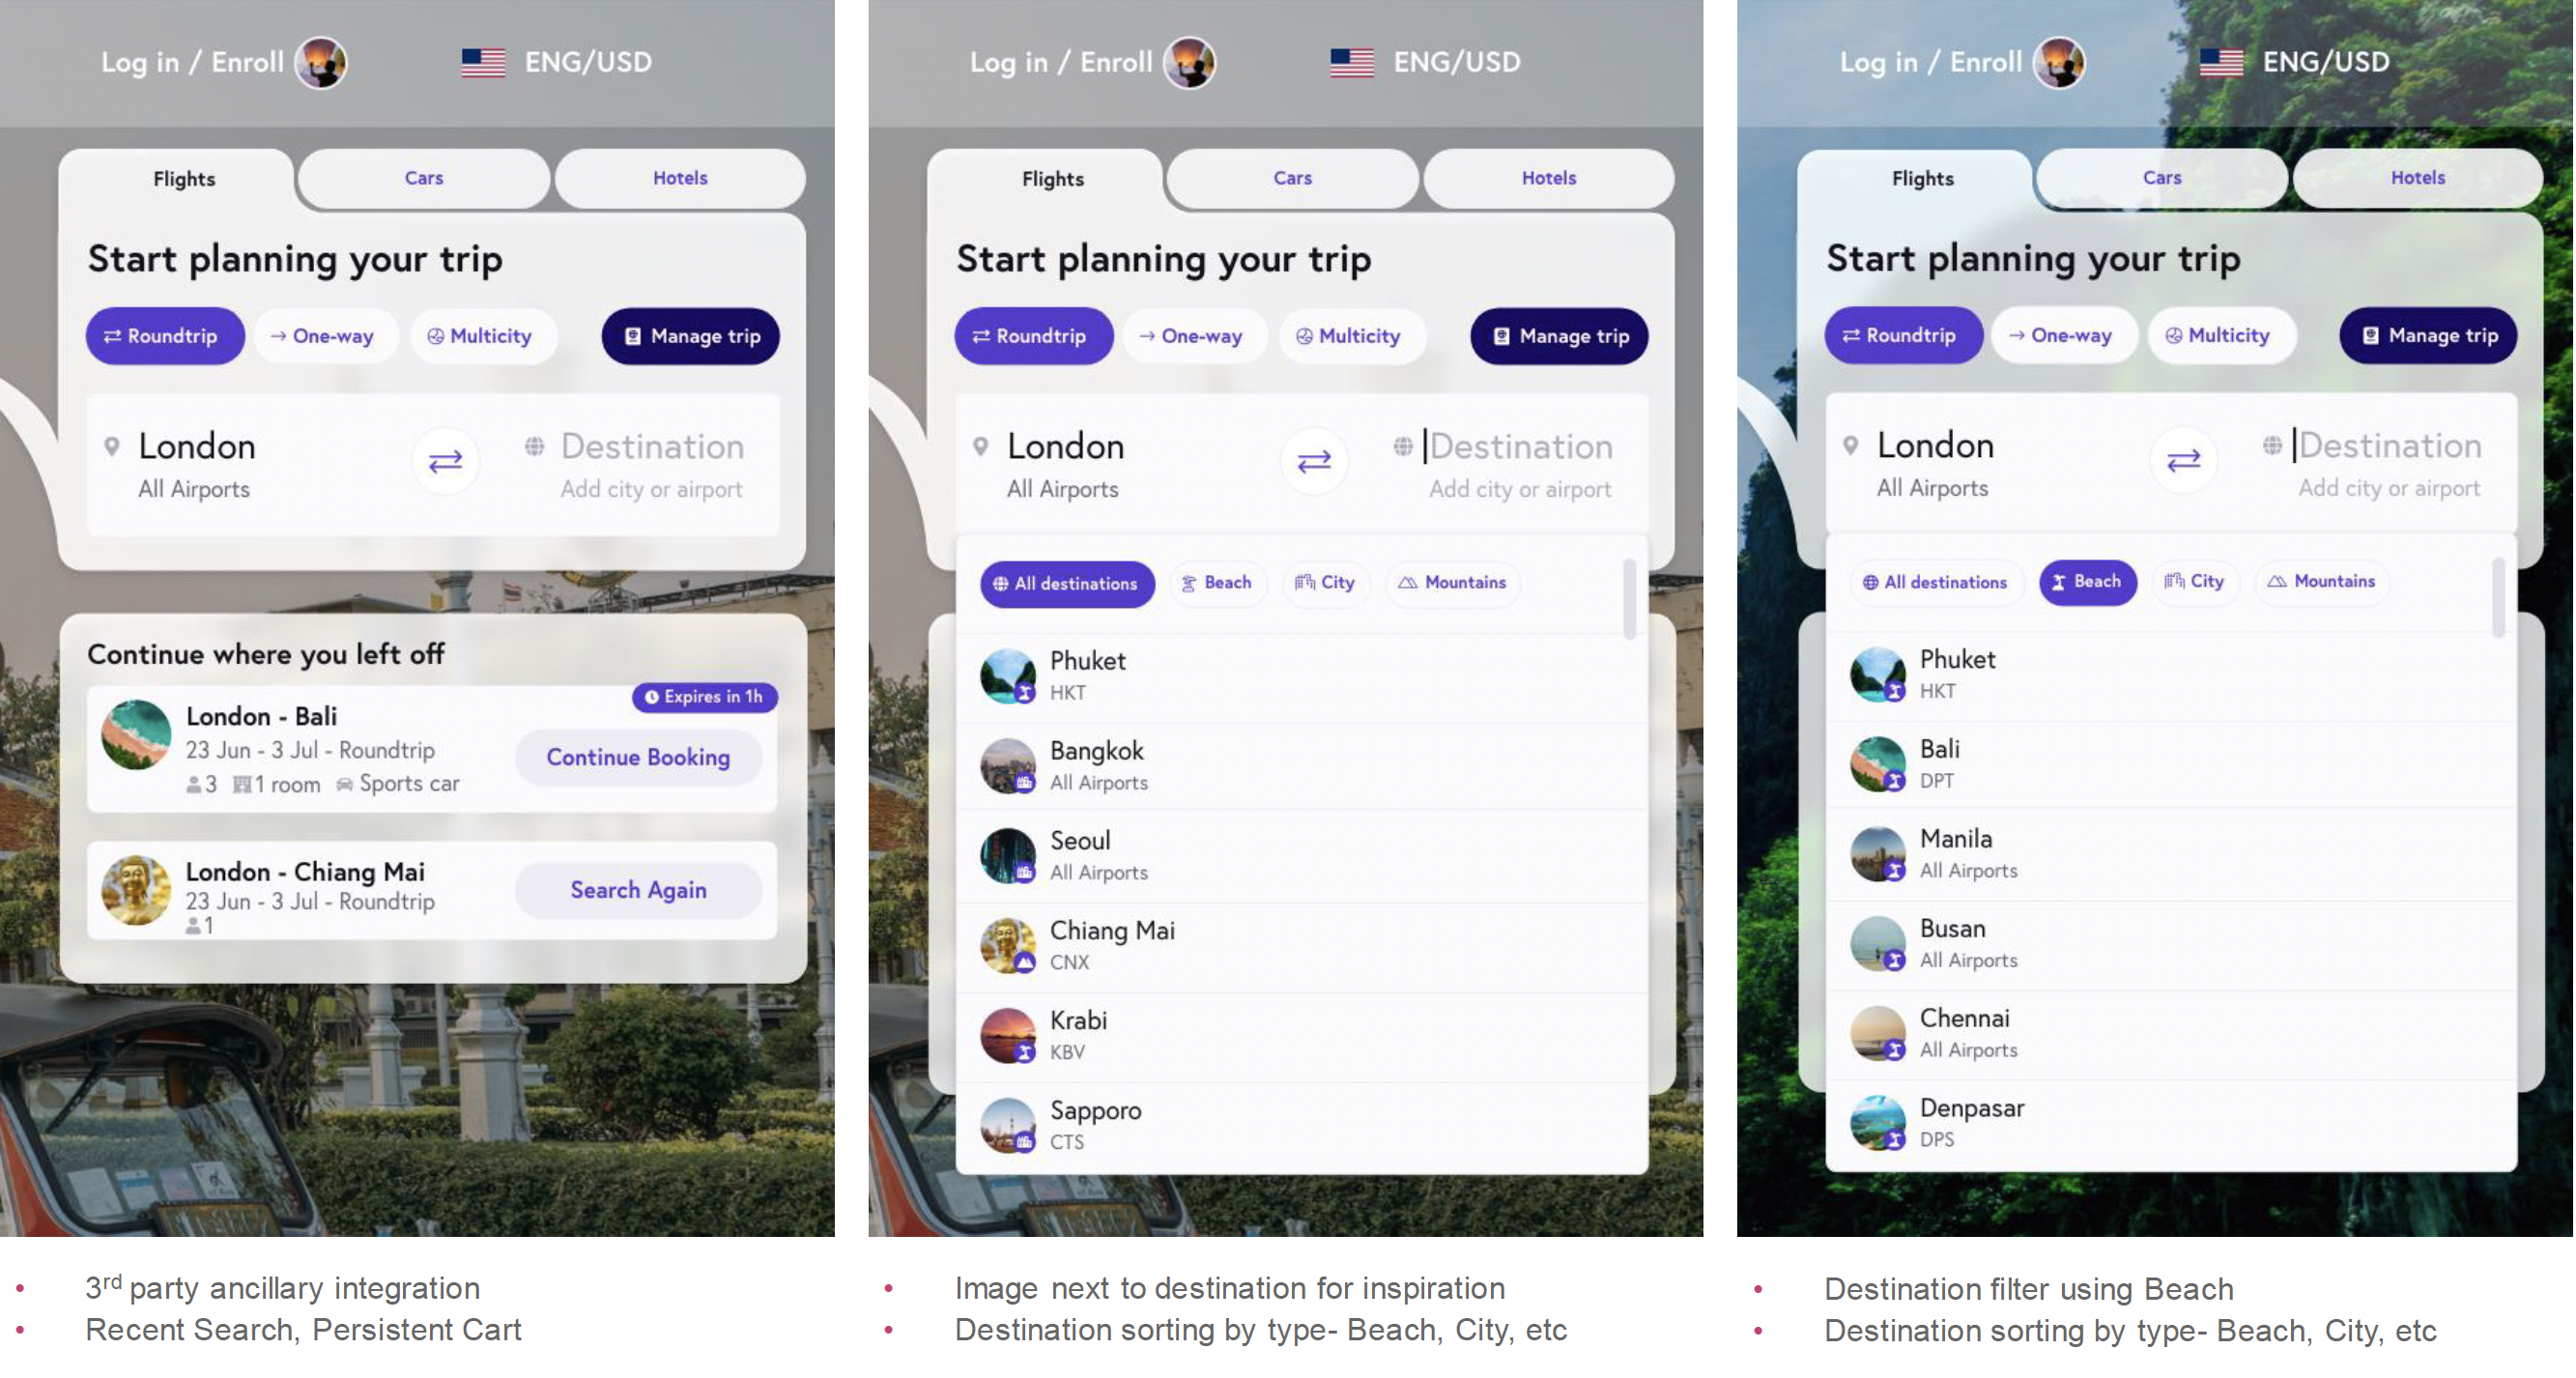Screen dimensions: 2576x1378
Task: Select the Busan beach thumbnail
Action: [x=1878, y=943]
